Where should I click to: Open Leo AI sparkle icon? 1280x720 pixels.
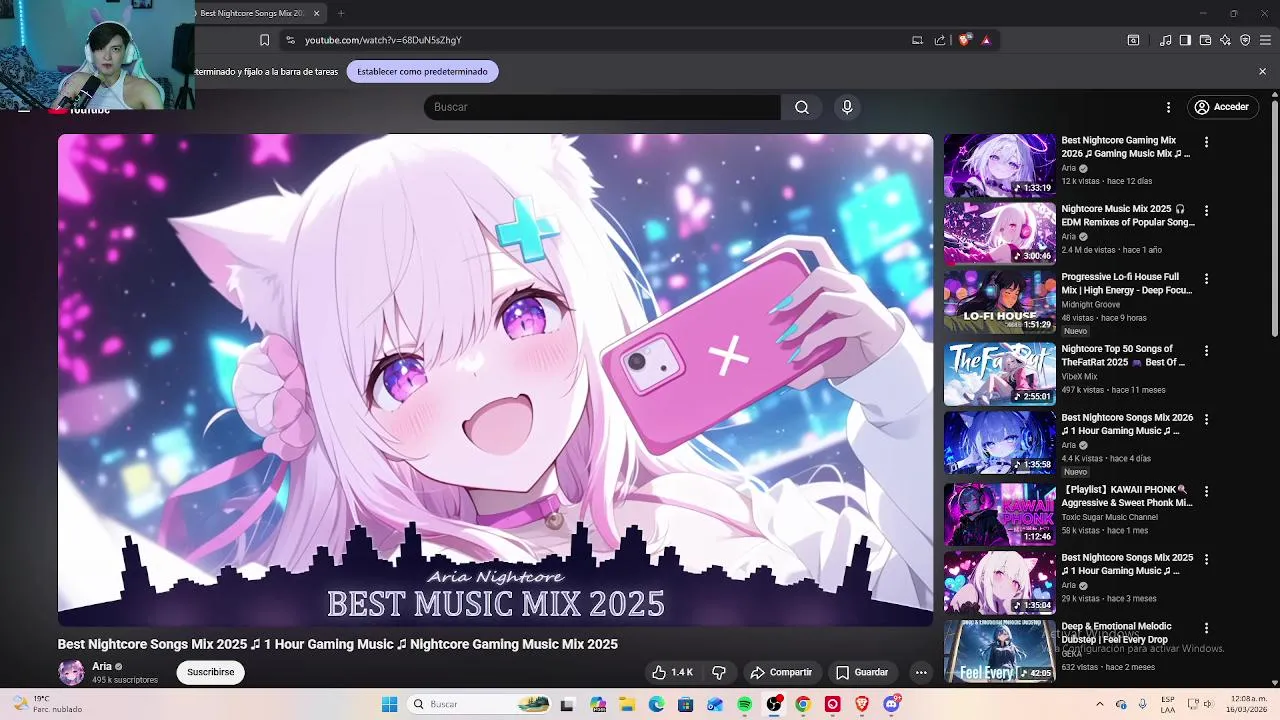1225,40
